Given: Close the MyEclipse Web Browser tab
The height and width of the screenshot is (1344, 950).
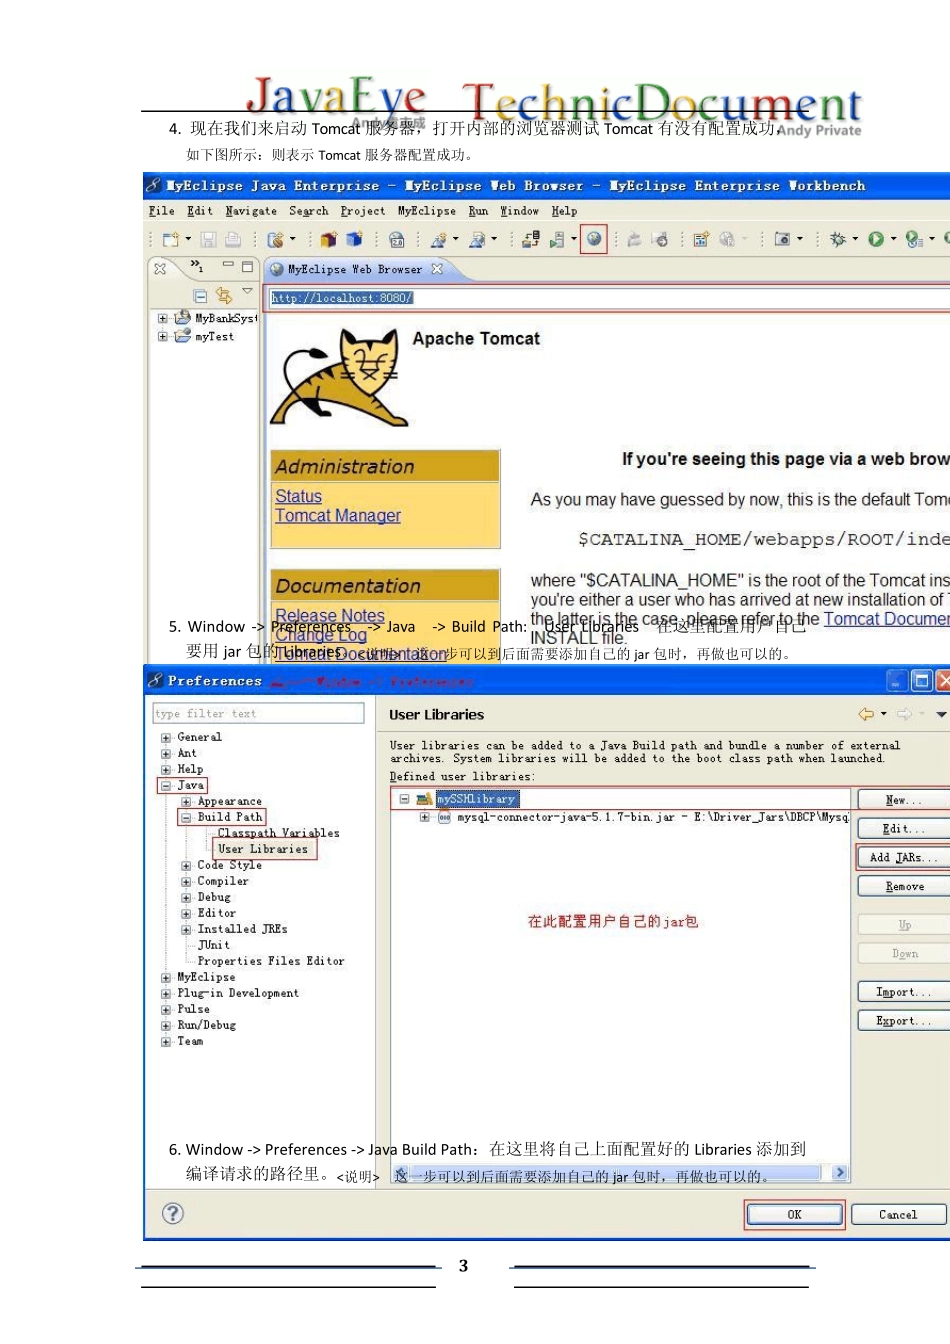Looking at the screenshot, I should [437, 269].
